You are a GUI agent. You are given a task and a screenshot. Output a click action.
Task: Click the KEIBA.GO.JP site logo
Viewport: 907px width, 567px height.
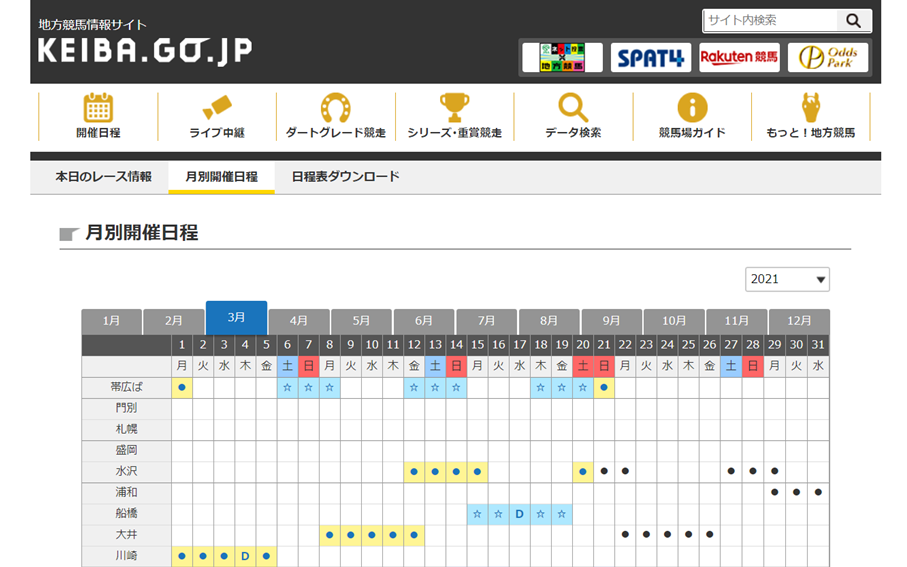click(145, 50)
